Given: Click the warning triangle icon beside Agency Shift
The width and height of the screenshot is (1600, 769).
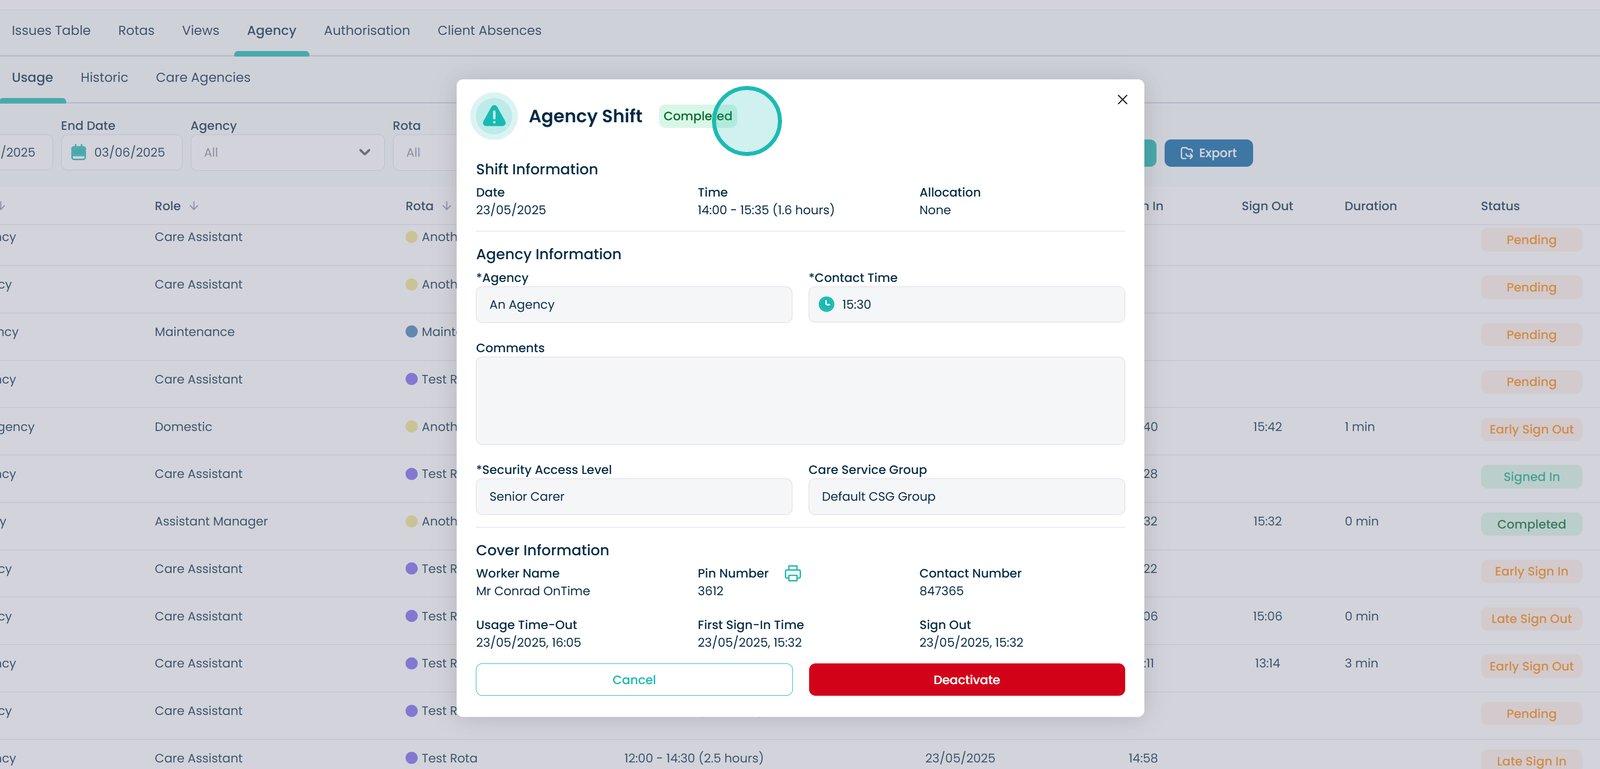Looking at the screenshot, I should 494,116.
